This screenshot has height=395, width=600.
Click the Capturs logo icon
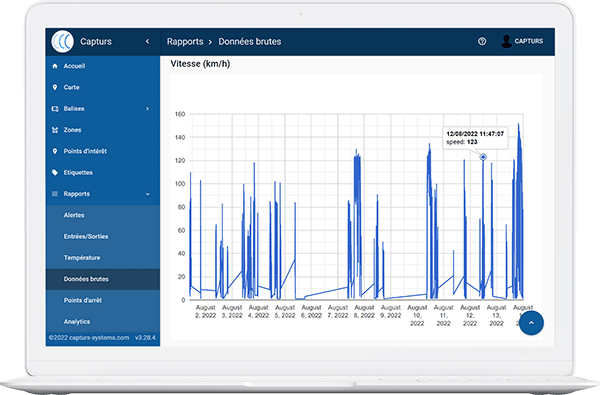[62, 41]
